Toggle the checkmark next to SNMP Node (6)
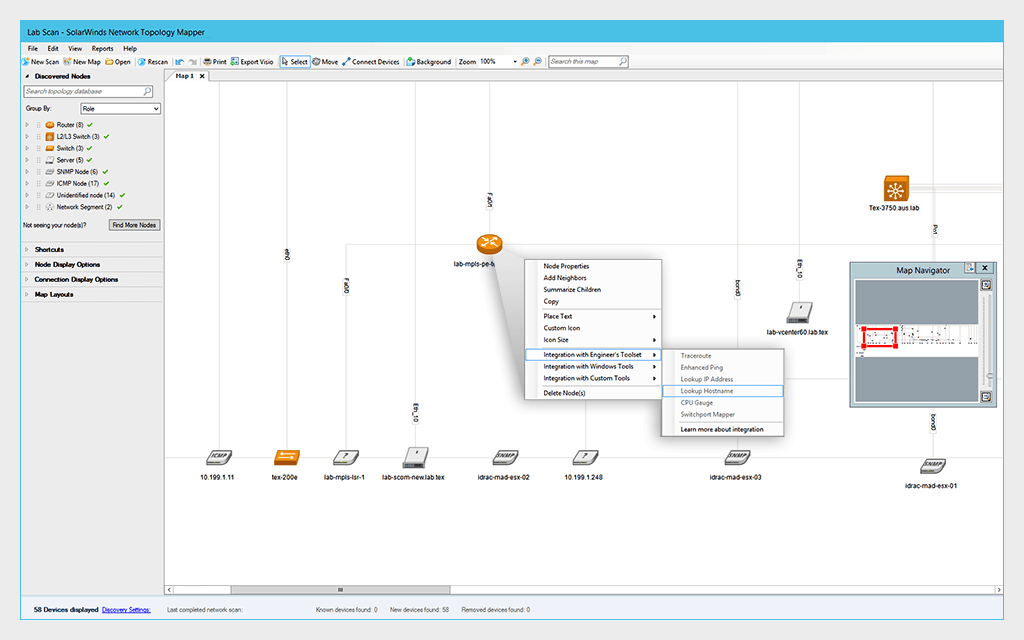Image resolution: width=1024 pixels, height=640 pixels. tap(104, 172)
